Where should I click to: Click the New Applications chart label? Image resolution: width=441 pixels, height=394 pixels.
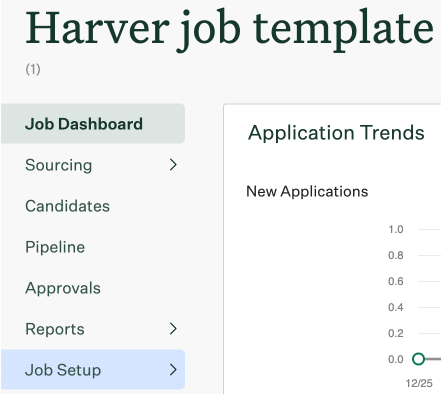[307, 191]
